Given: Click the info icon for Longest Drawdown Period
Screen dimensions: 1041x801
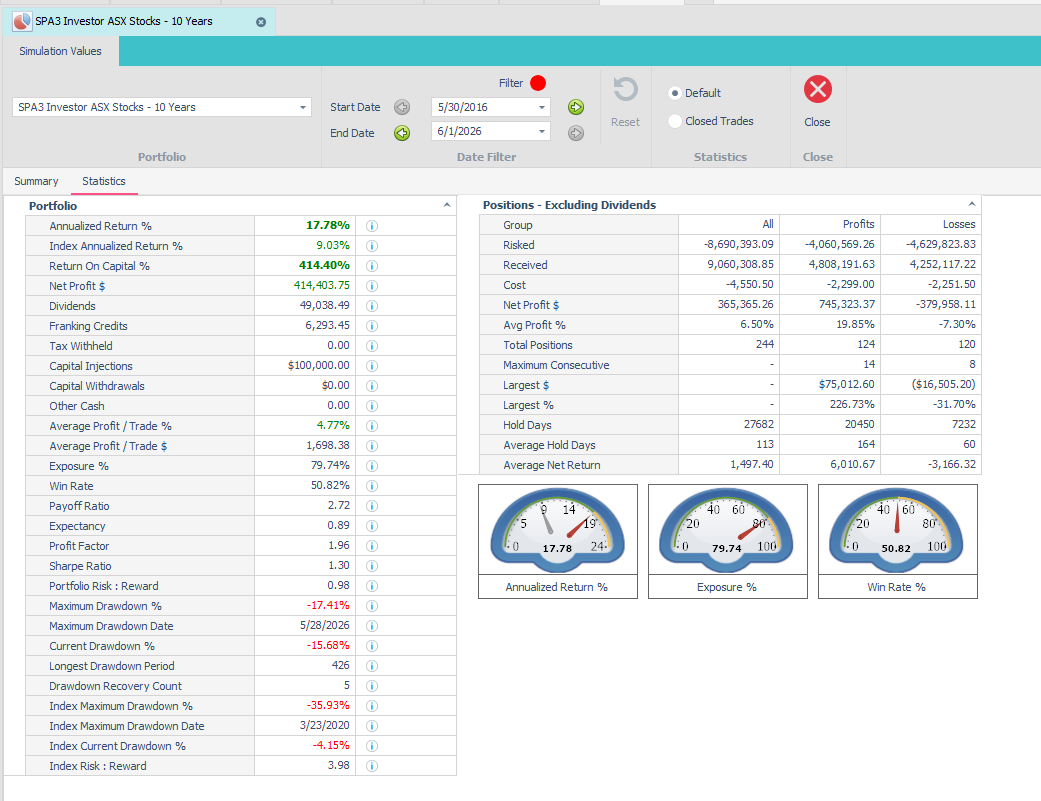Looking at the screenshot, I should pyautogui.click(x=372, y=666).
